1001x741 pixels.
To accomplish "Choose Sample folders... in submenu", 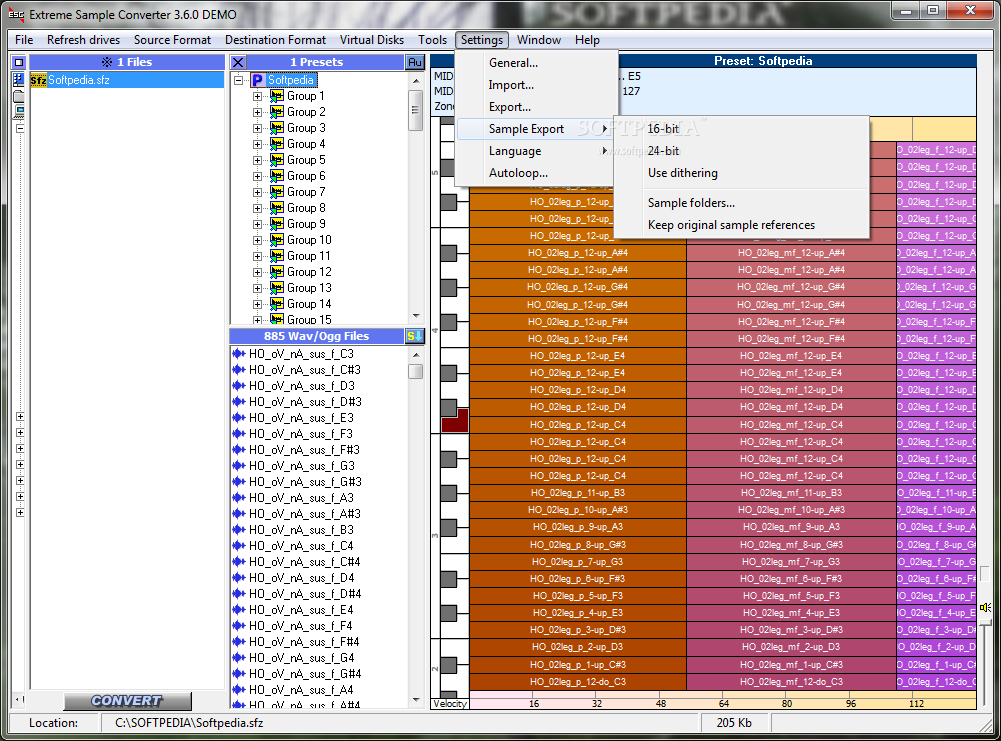I will tap(741, 203).
